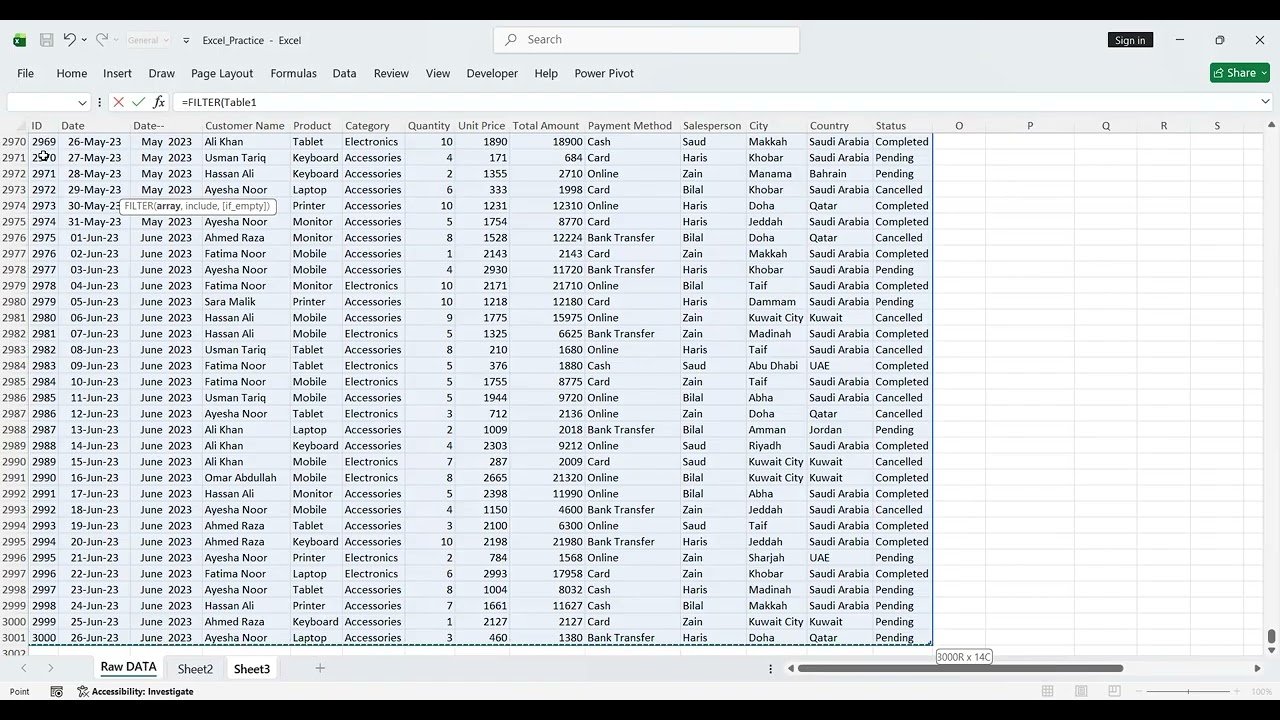Open the Data ribbon tab

[x=344, y=73]
